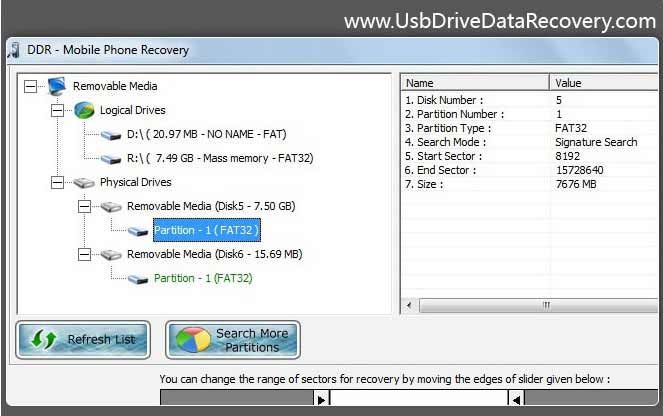Collapse the Disk6 removable media node
663x416 pixels.
84,255
